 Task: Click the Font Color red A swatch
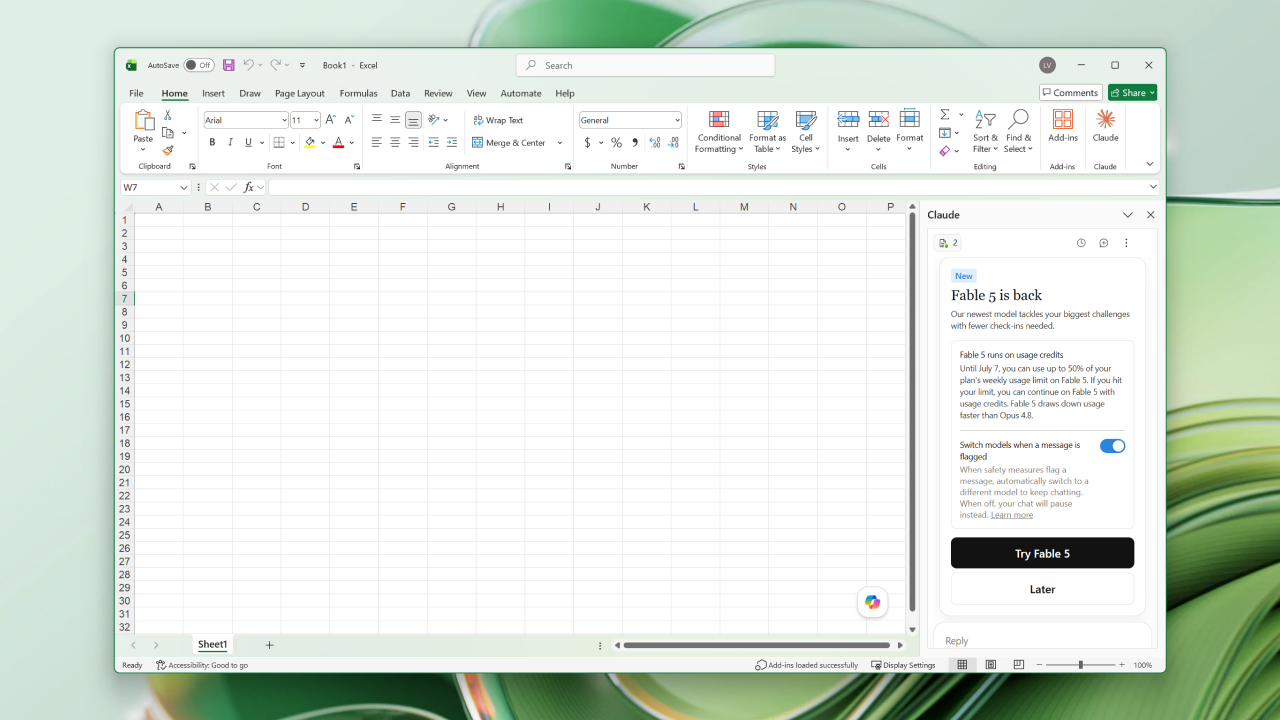[x=338, y=143]
